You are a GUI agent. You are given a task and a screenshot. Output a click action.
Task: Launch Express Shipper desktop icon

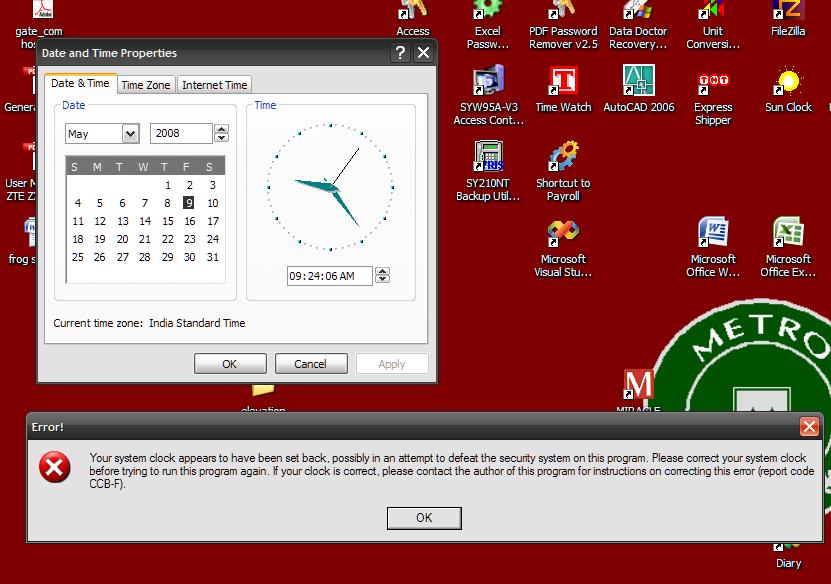(x=713, y=99)
